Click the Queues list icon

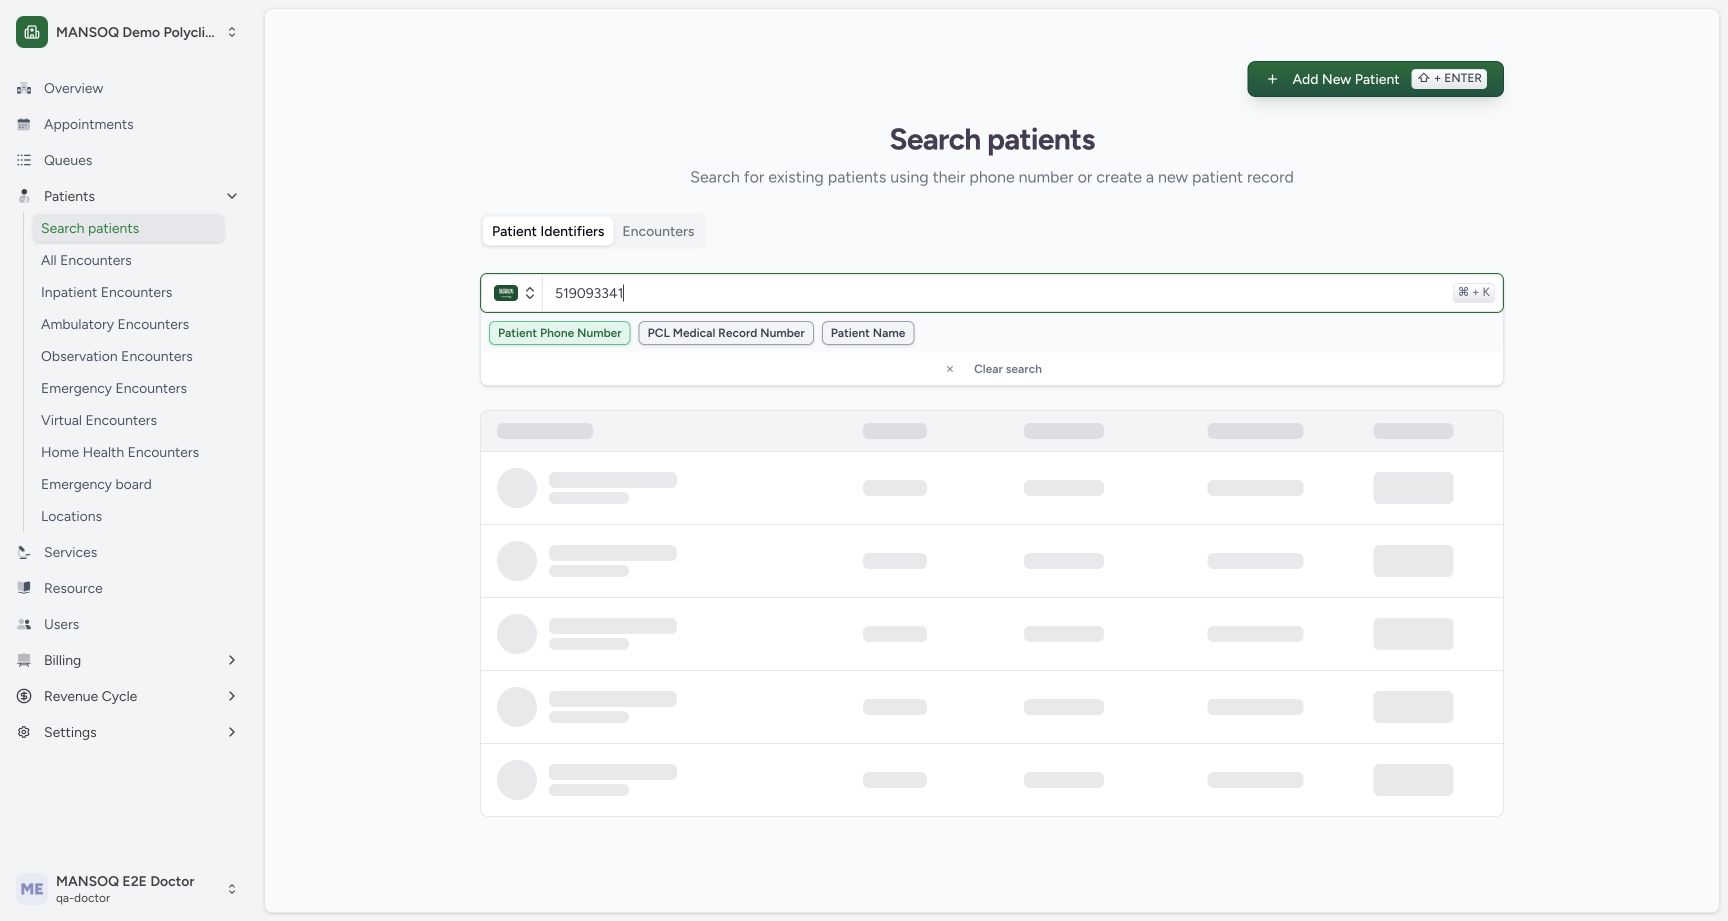tap(24, 160)
